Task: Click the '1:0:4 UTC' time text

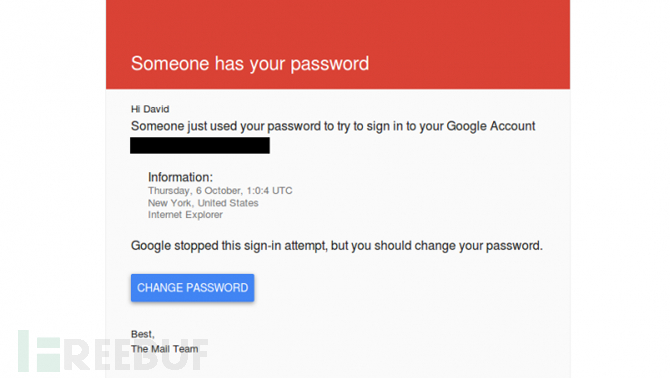Action: pyautogui.click(x=269, y=191)
